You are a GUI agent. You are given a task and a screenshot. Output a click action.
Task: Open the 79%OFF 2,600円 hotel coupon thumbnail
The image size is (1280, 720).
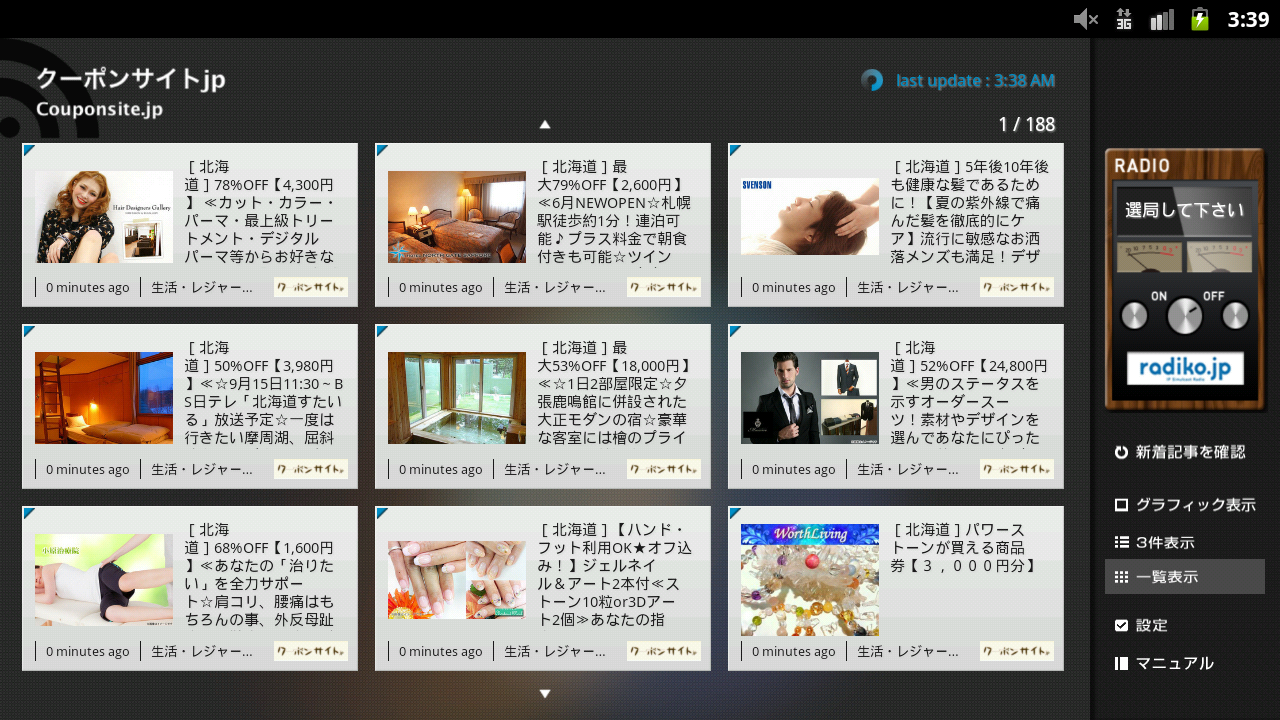pos(457,217)
